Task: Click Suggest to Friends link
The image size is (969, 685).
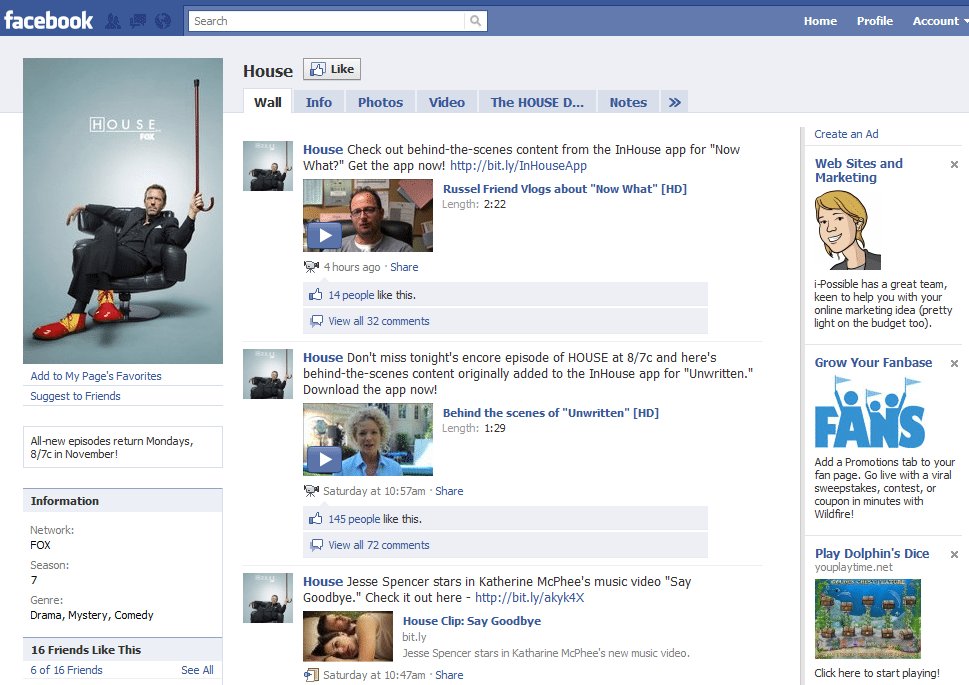Action: pos(75,396)
